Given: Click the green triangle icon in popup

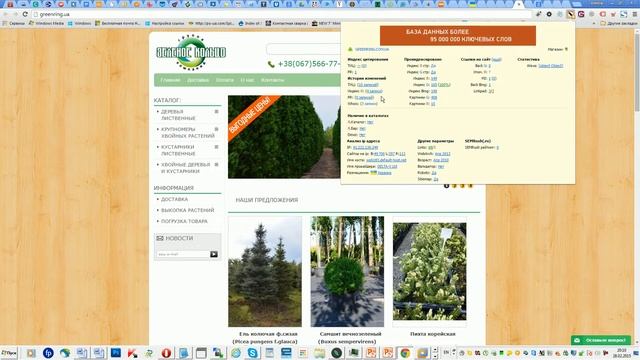Looking at the screenshot, I should click(x=350, y=49).
